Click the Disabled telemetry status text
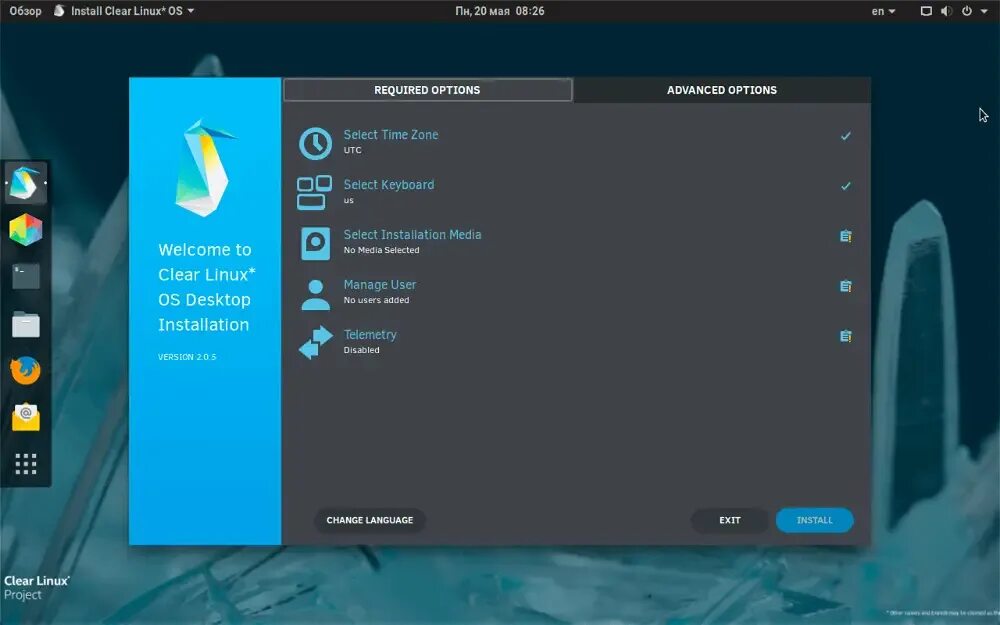The width and height of the screenshot is (1000, 625). click(x=362, y=350)
